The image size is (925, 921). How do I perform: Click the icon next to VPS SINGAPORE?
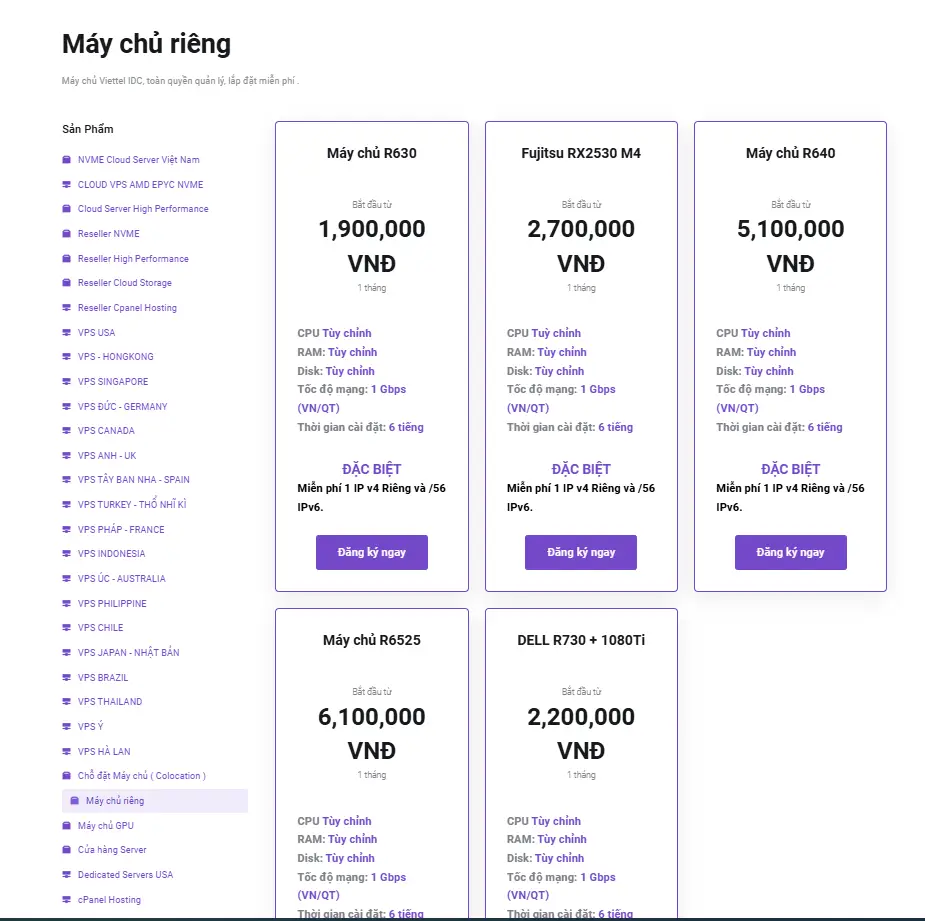coord(67,382)
